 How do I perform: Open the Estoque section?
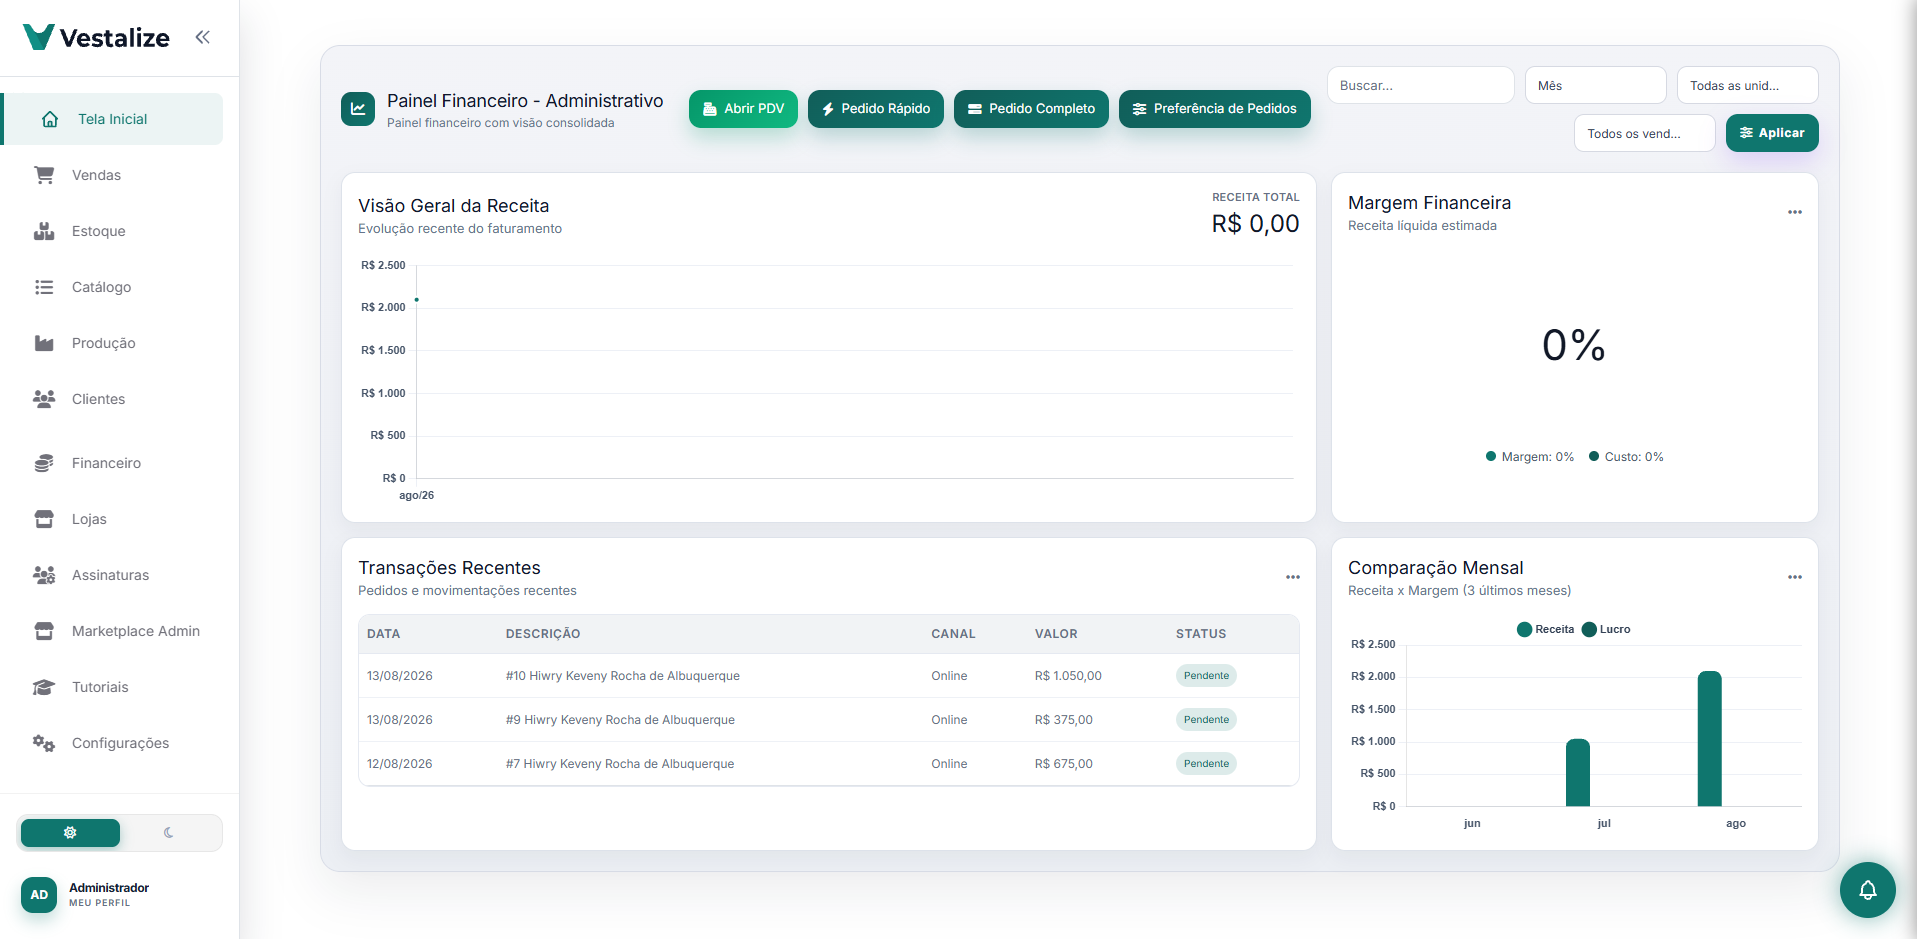tap(113, 231)
